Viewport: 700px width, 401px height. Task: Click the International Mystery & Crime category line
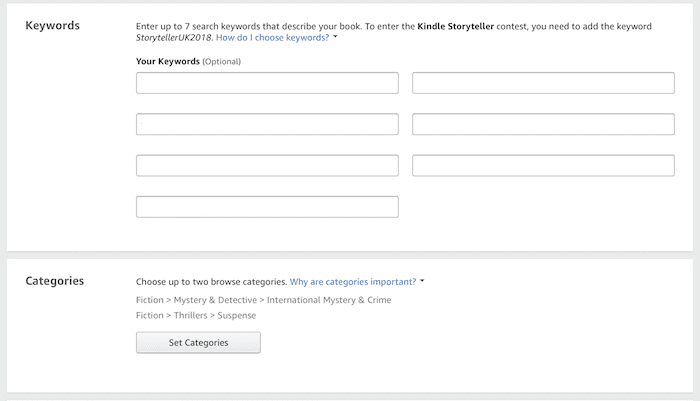[263, 300]
